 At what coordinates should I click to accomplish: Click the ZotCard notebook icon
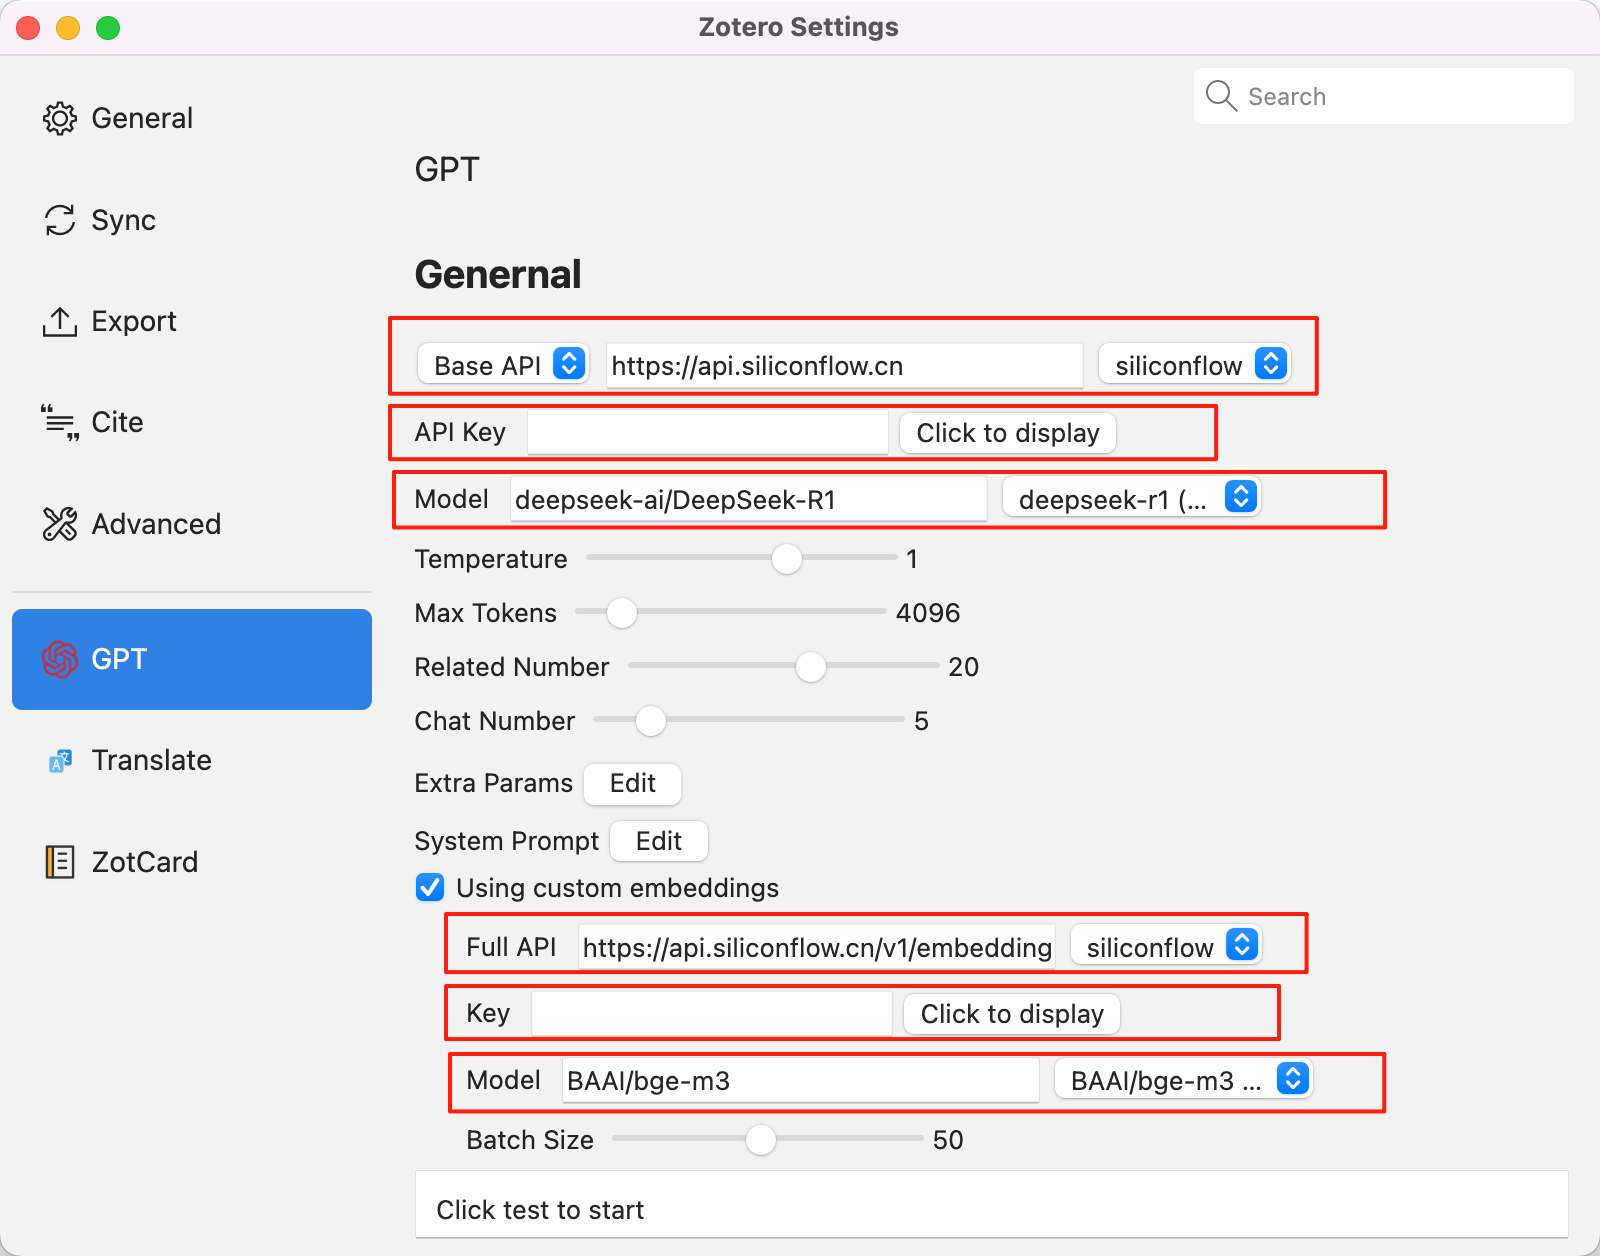60,862
